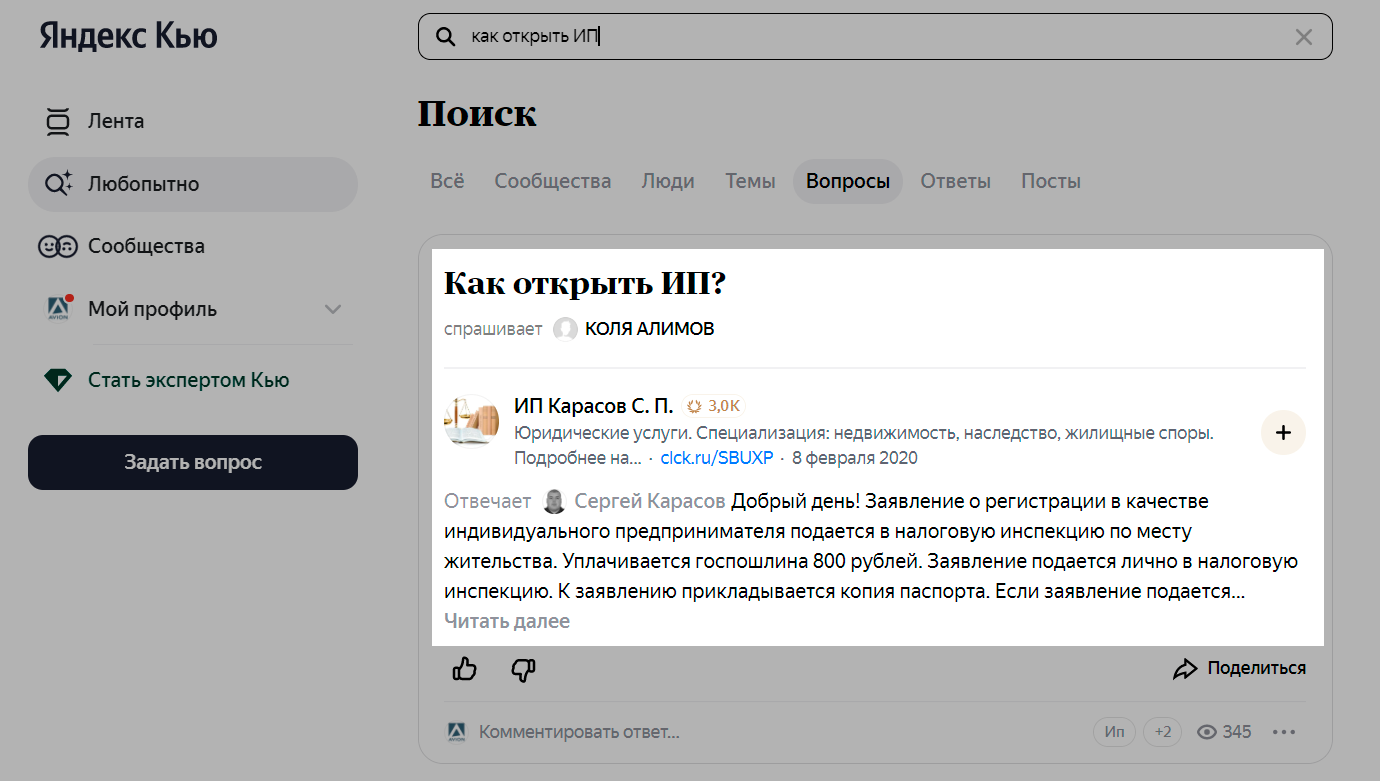Open the question 'Как открыть ИП?'
The image size is (1380, 781).
tap(584, 283)
